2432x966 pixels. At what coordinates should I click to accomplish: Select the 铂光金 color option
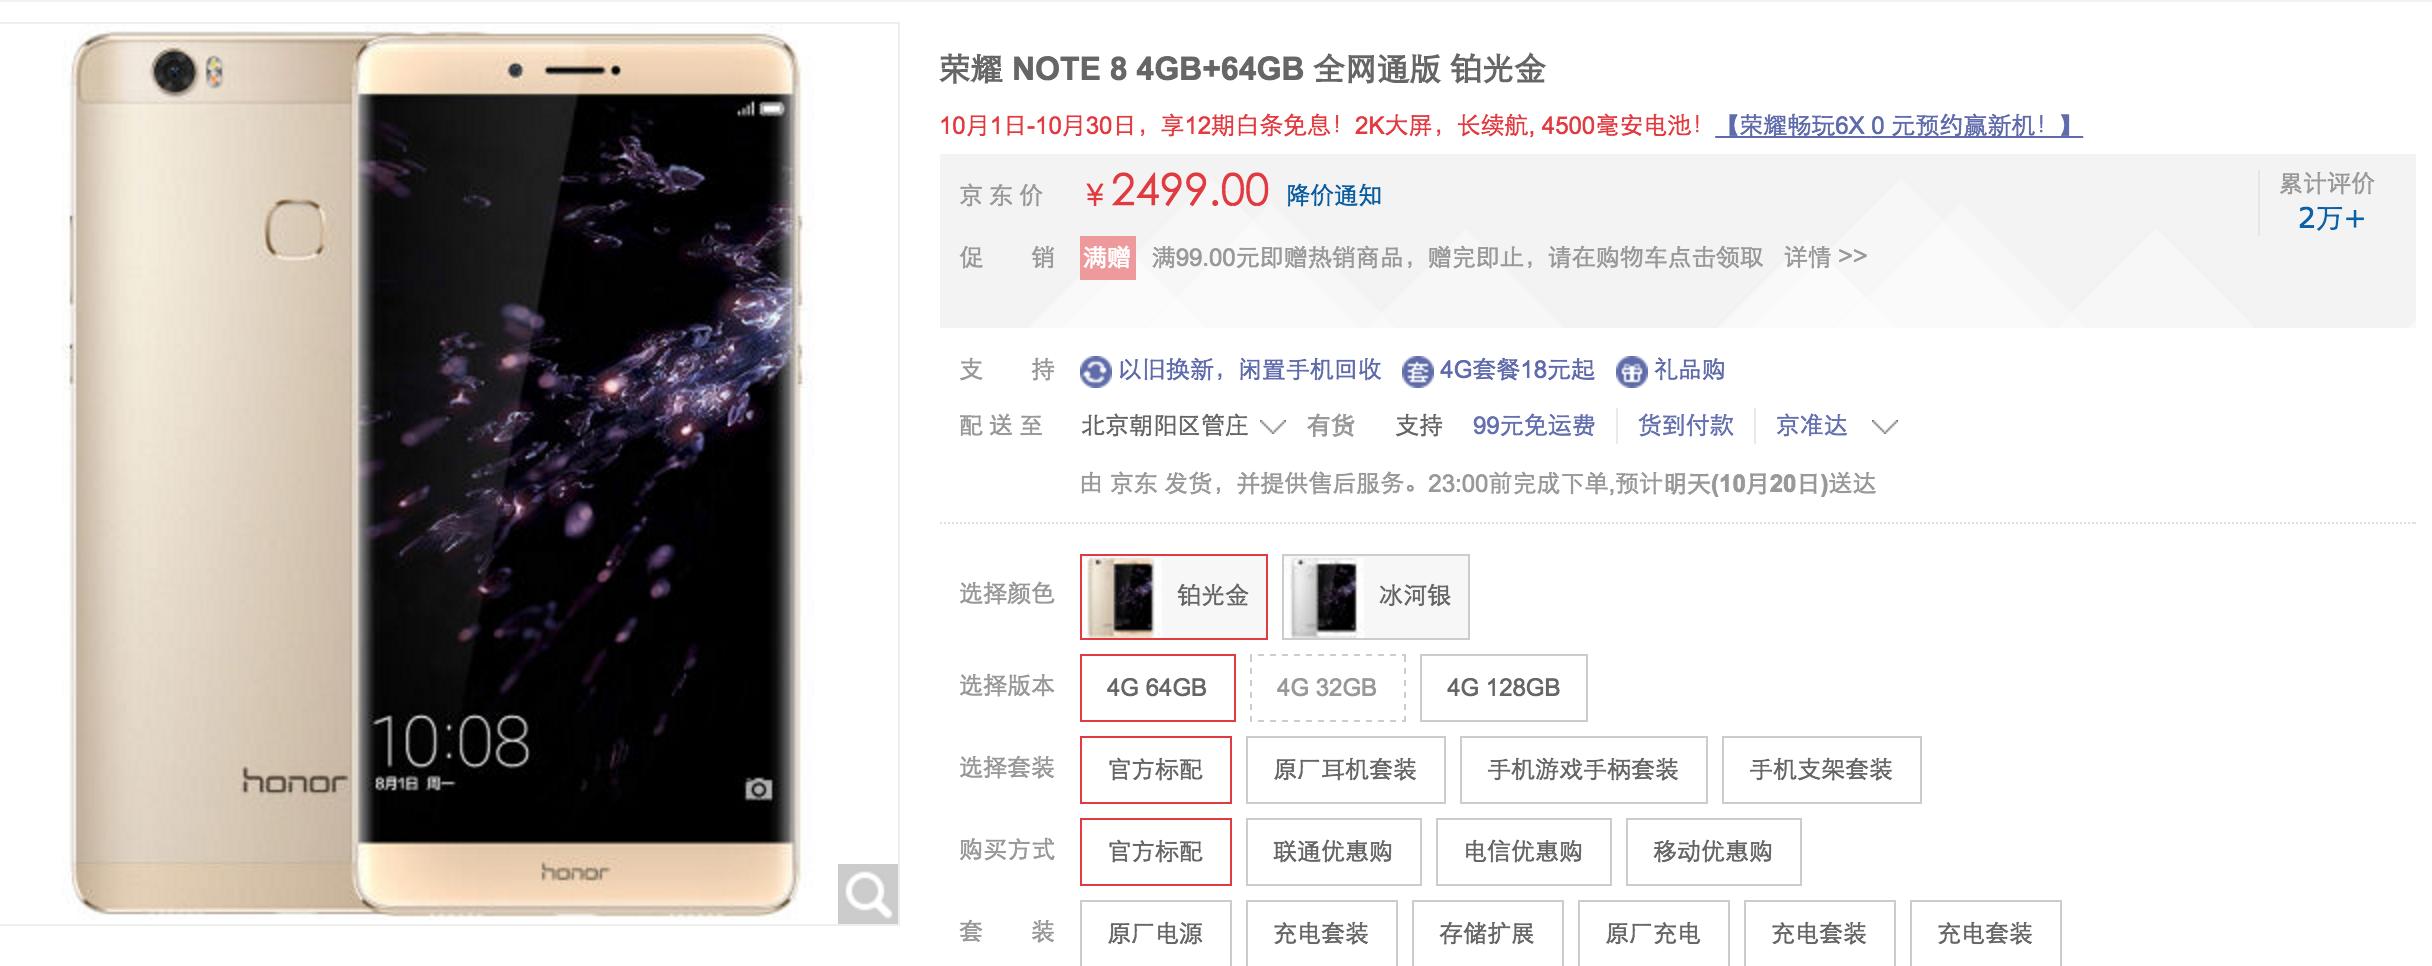[x=1173, y=596]
